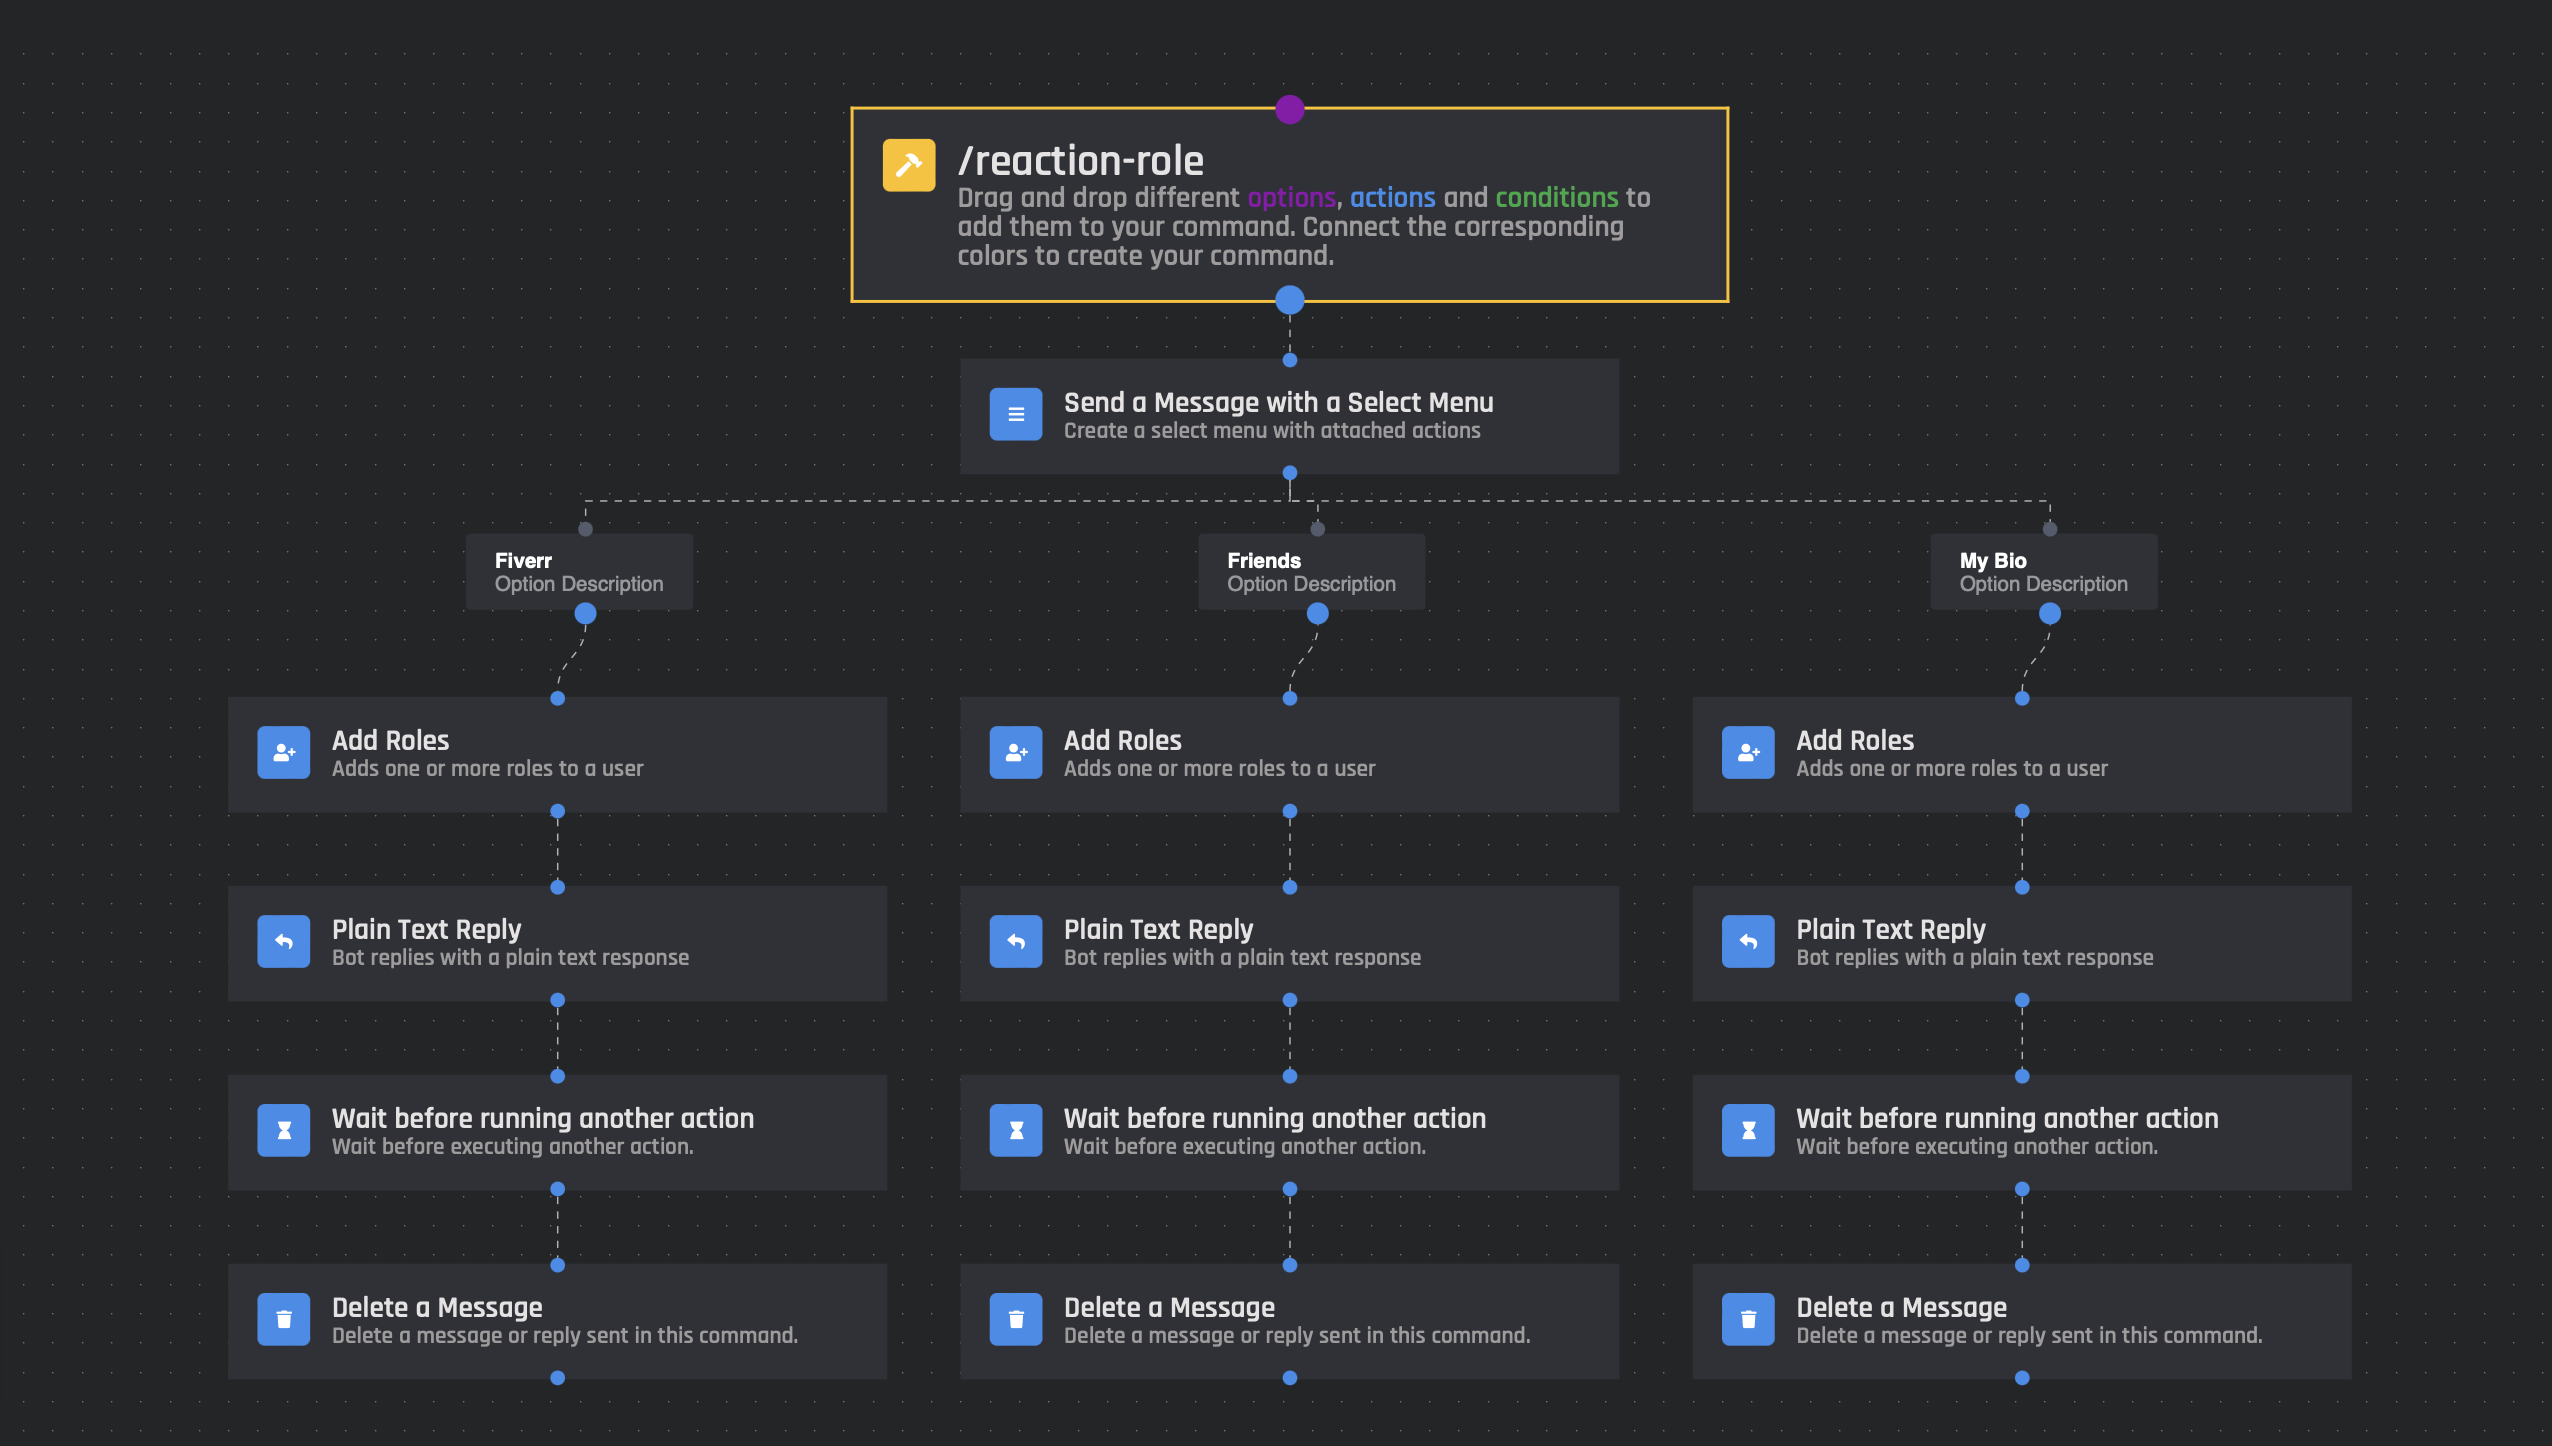Click Add Roles icon under Friends
Viewport: 2552px width, 1446px height.
tap(1016, 752)
